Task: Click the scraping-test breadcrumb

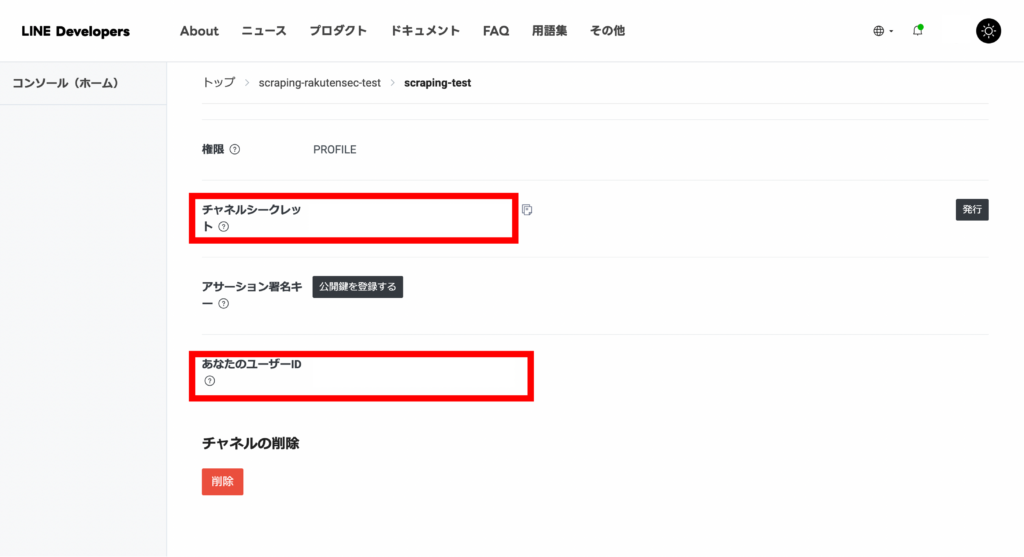Action: tap(438, 83)
